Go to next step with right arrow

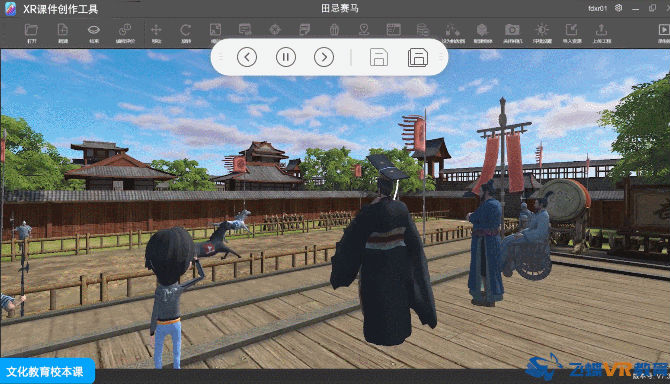(324, 57)
